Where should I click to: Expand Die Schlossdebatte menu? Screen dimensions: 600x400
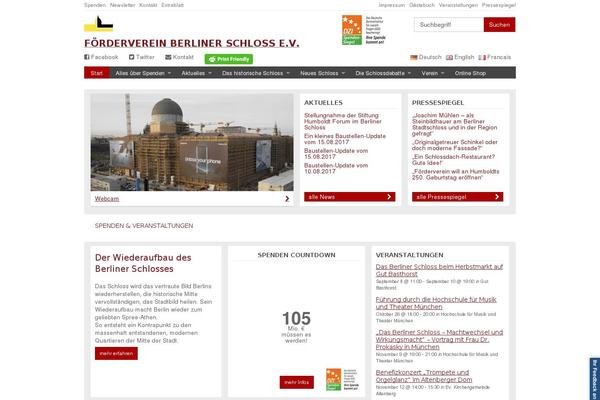coord(383,73)
